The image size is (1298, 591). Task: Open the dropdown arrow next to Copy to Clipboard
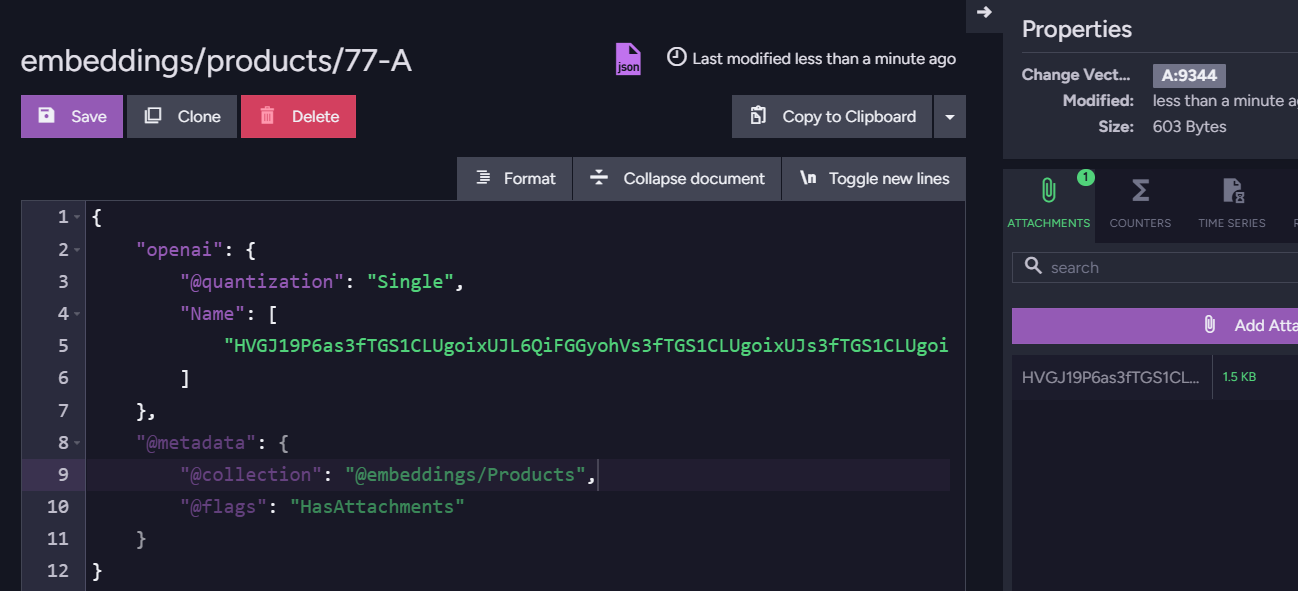(950, 117)
